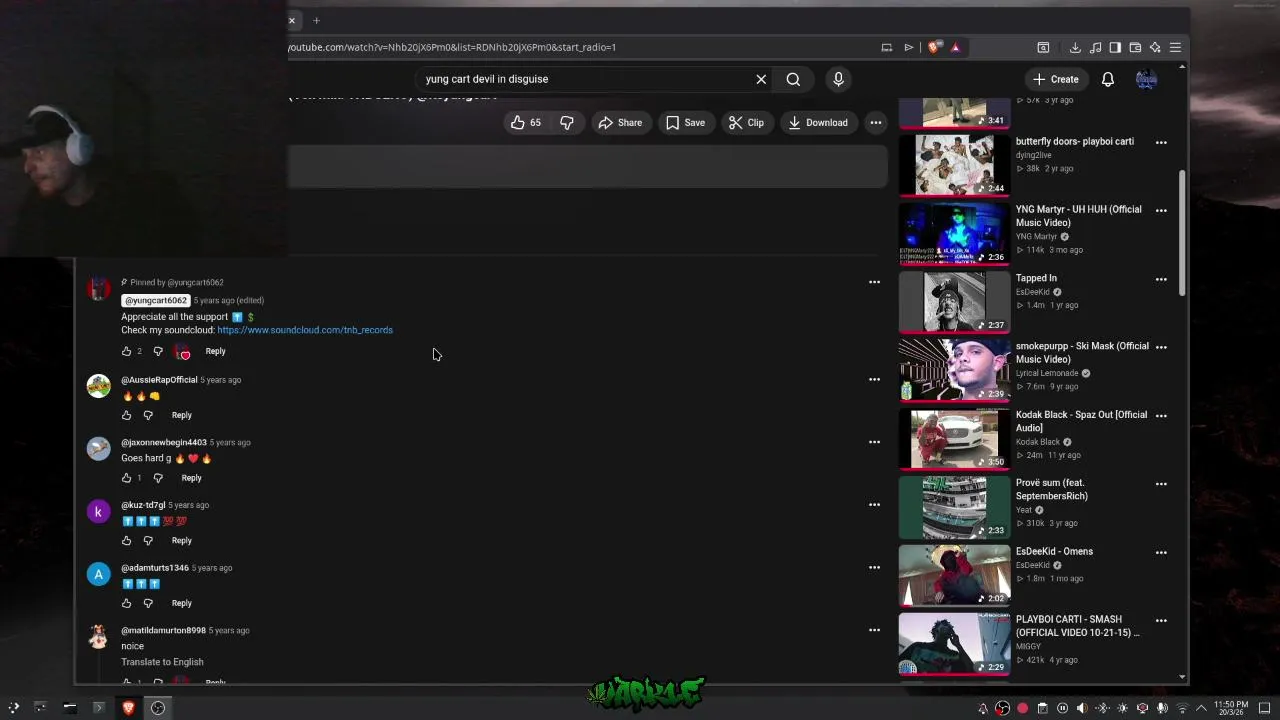
Task: Open Brave Shields lion icon
Action: click(x=934, y=47)
